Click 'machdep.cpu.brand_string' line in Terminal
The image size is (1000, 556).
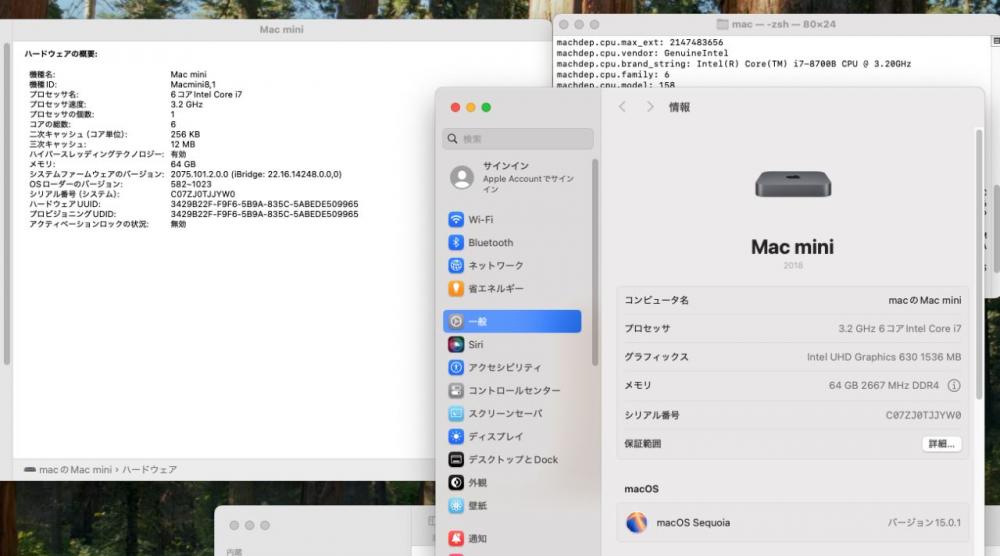coord(733,64)
